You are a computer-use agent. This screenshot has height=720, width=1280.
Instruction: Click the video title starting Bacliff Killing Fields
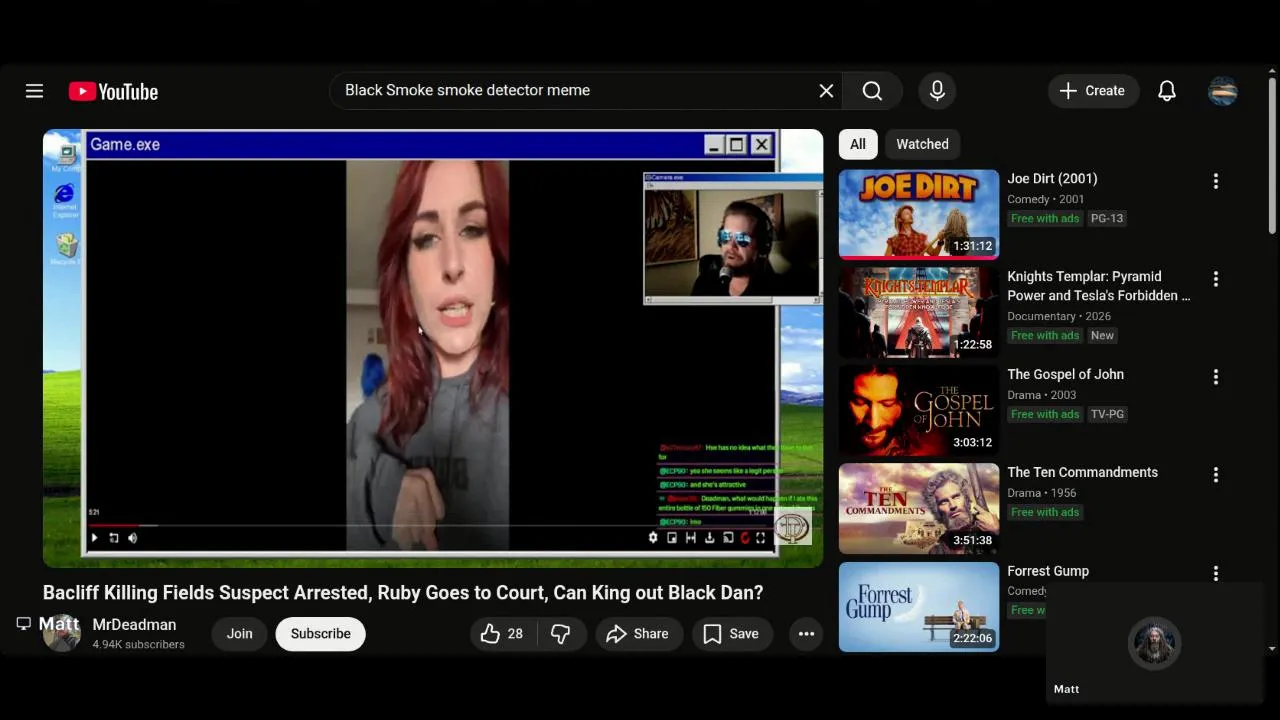pyautogui.click(x=403, y=593)
